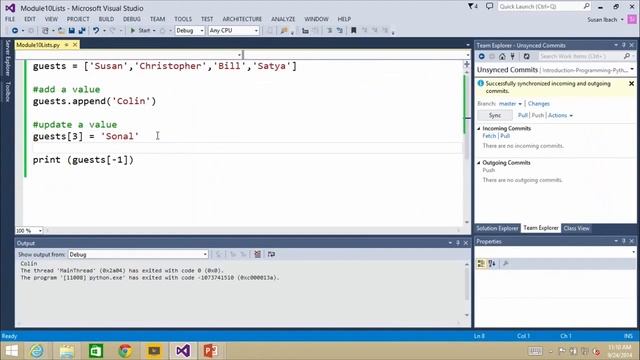Click the Pull link beside Sync
The image size is (640, 360).
pyautogui.click(x=522, y=116)
